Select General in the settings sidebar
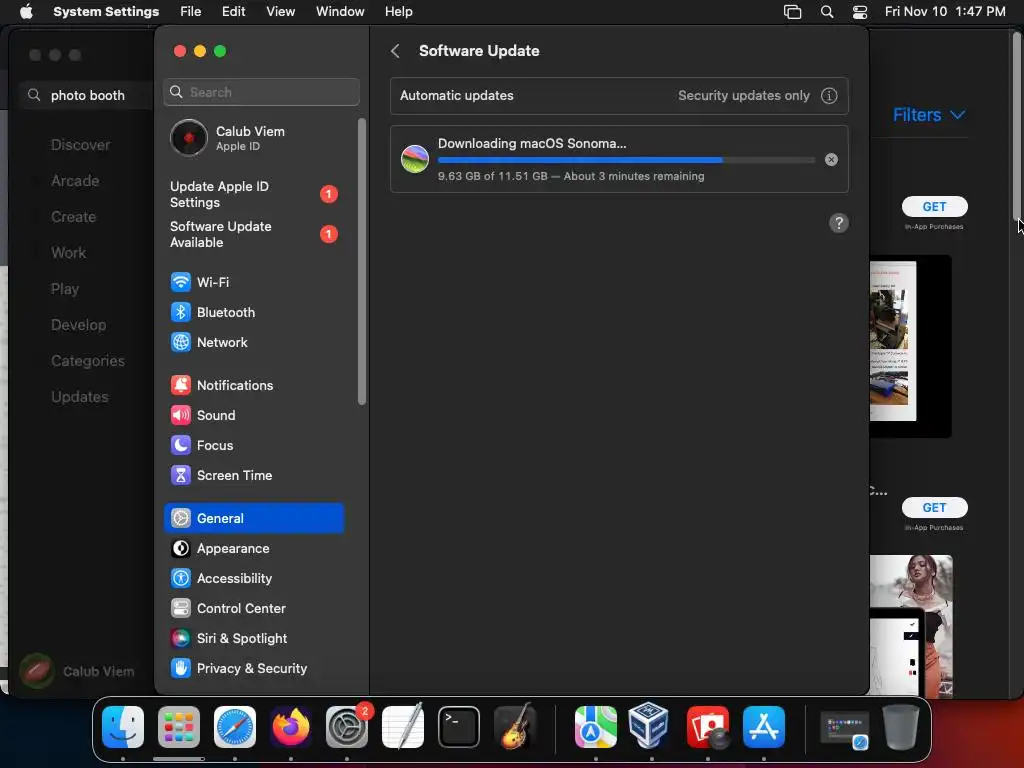 [x=253, y=518]
